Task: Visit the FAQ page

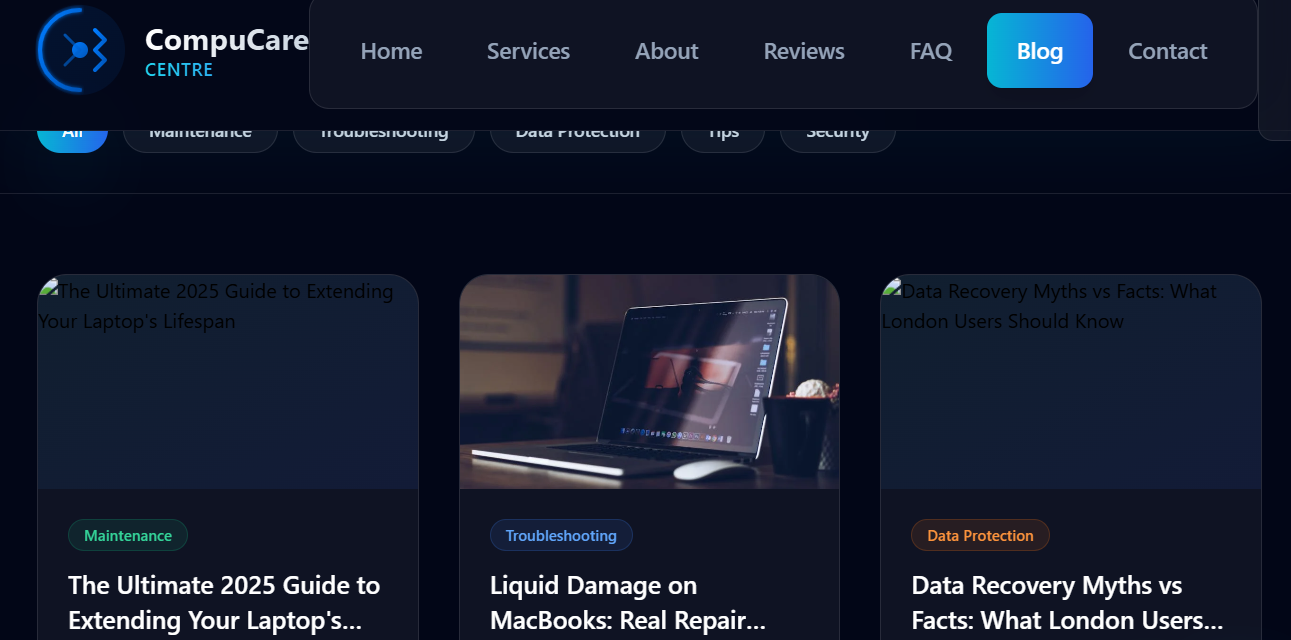Action: [931, 51]
